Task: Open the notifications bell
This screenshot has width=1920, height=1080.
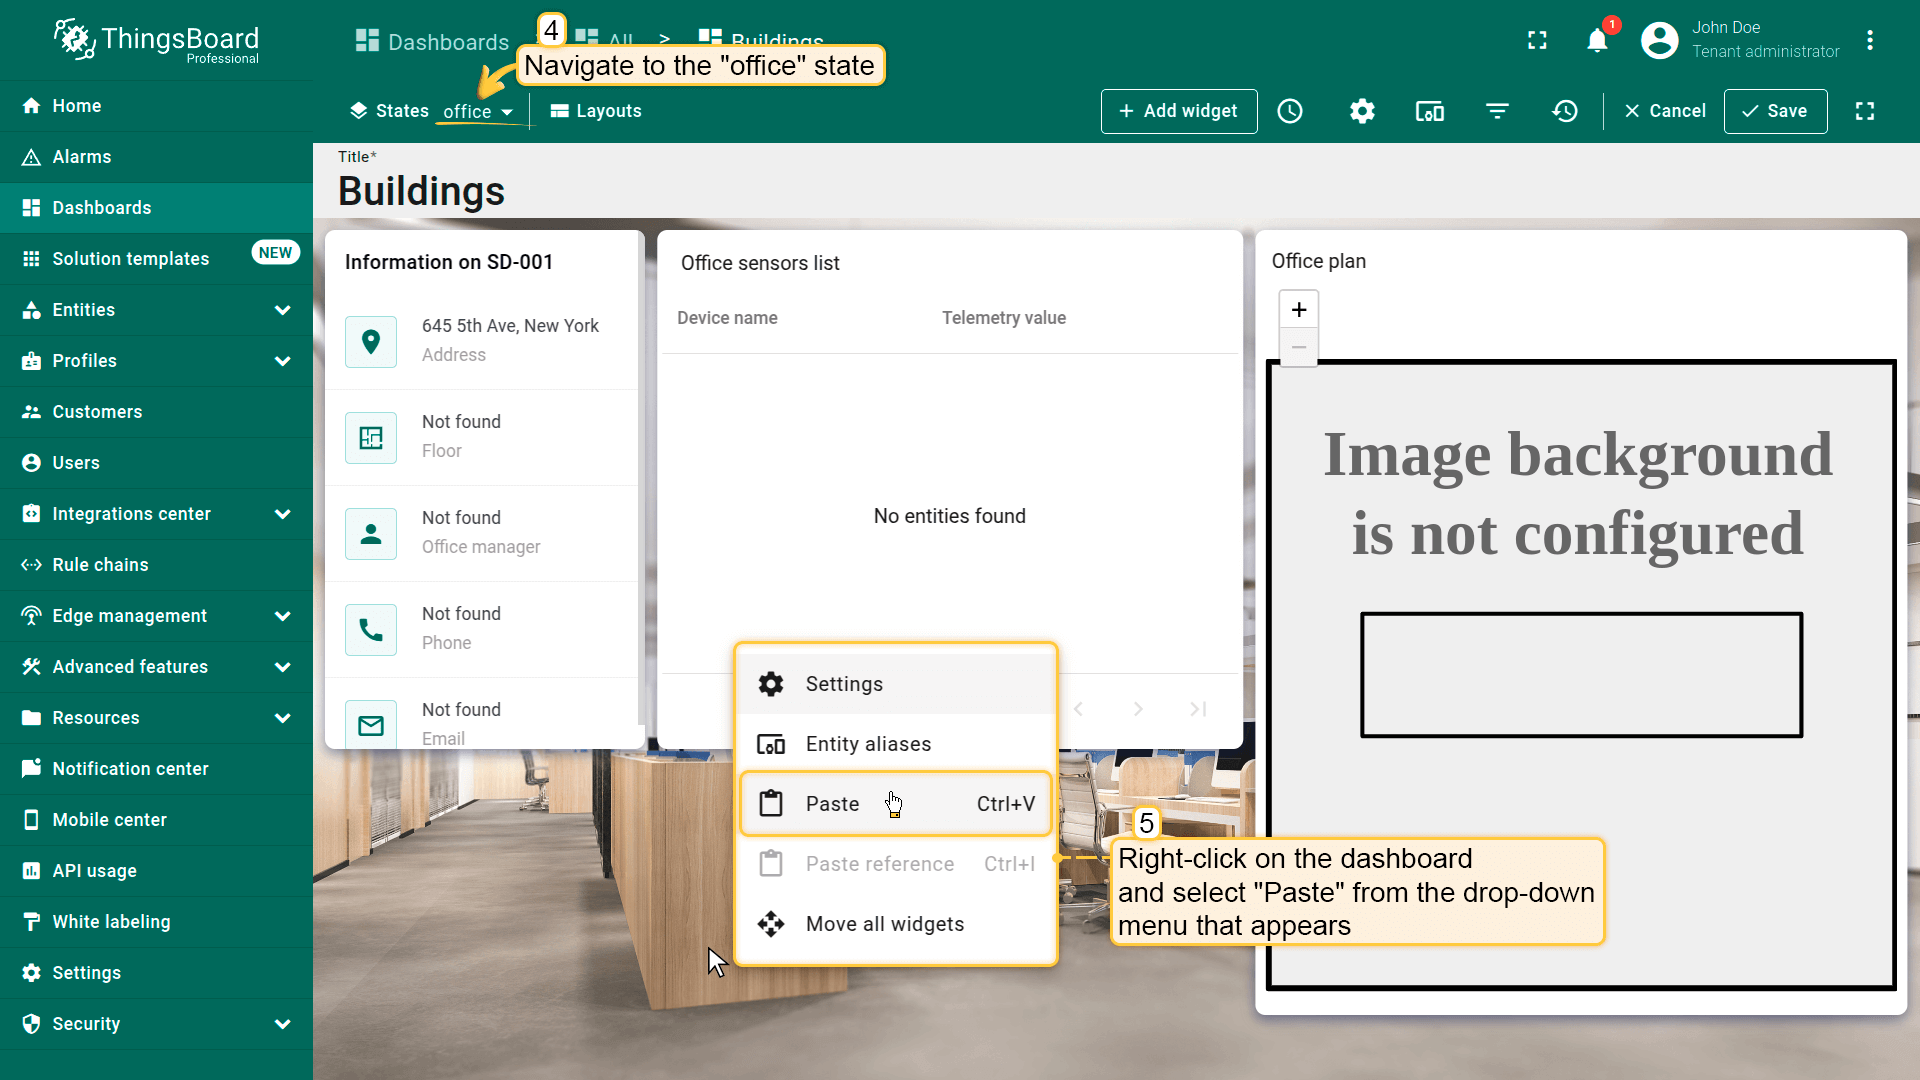Action: tap(1597, 40)
